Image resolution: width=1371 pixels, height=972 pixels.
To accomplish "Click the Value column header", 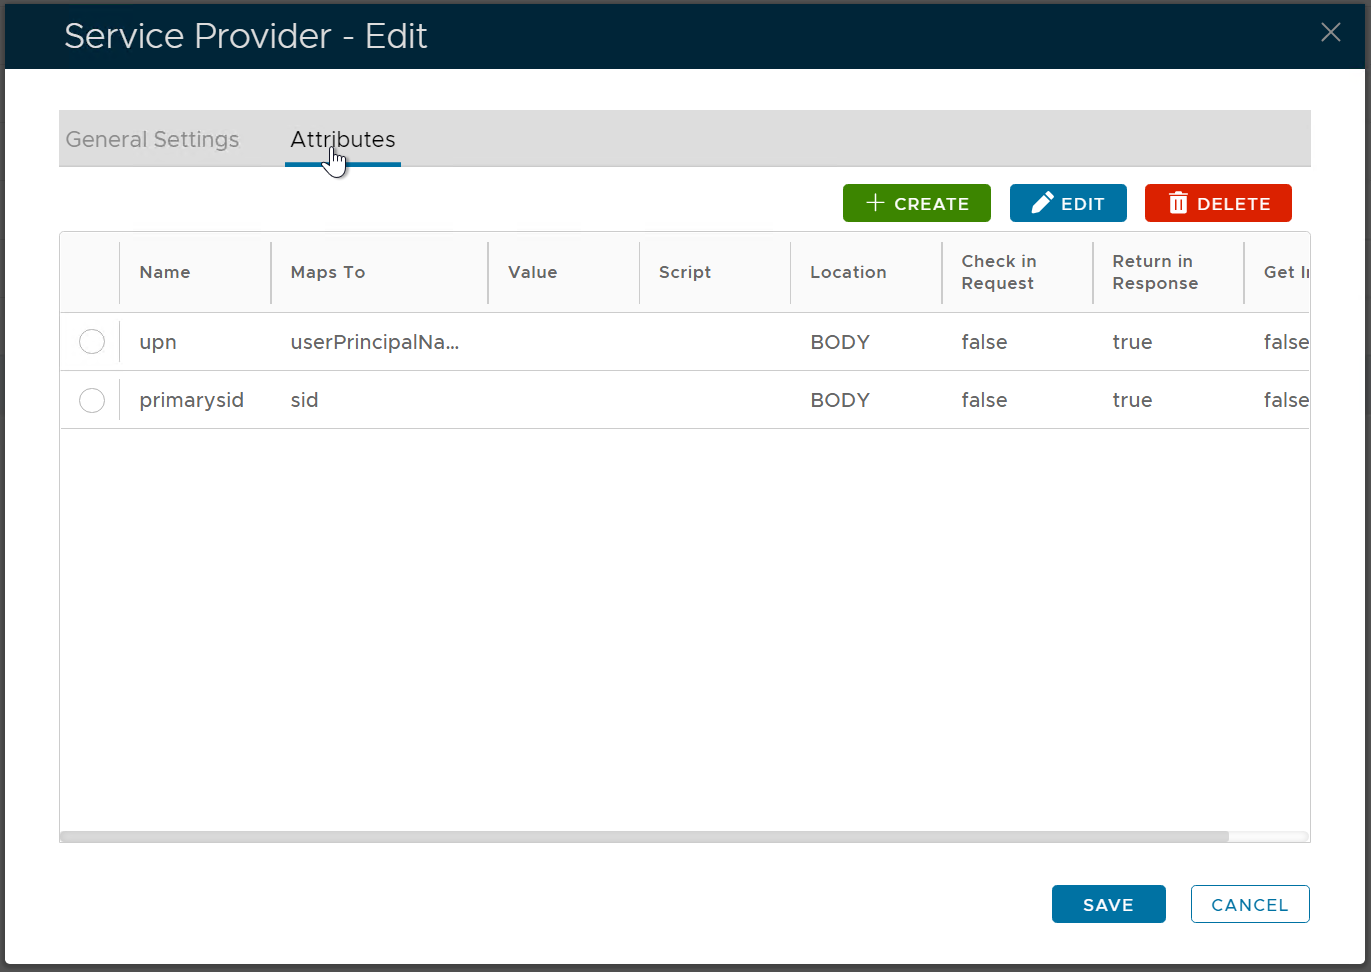I will point(532,272).
